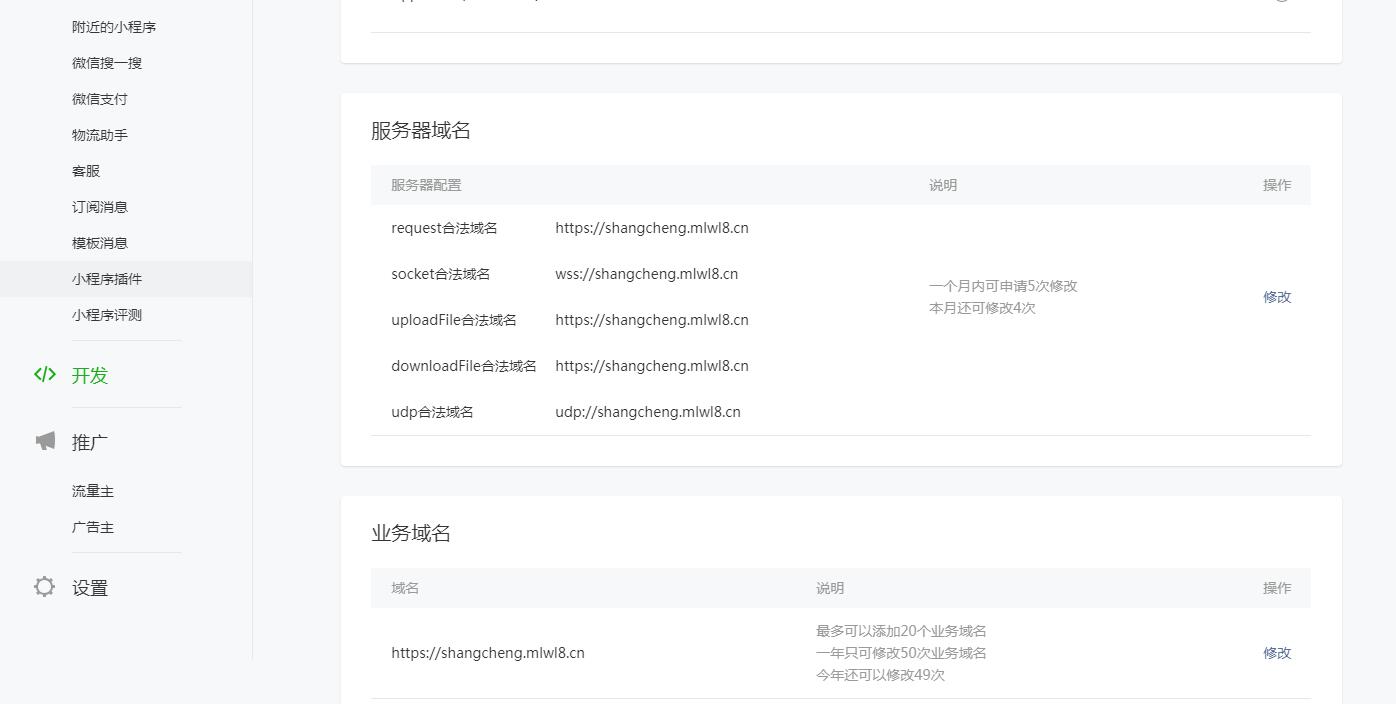
Task: Go to 微信支付 menu entry
Action: click(x=100, y=99)
